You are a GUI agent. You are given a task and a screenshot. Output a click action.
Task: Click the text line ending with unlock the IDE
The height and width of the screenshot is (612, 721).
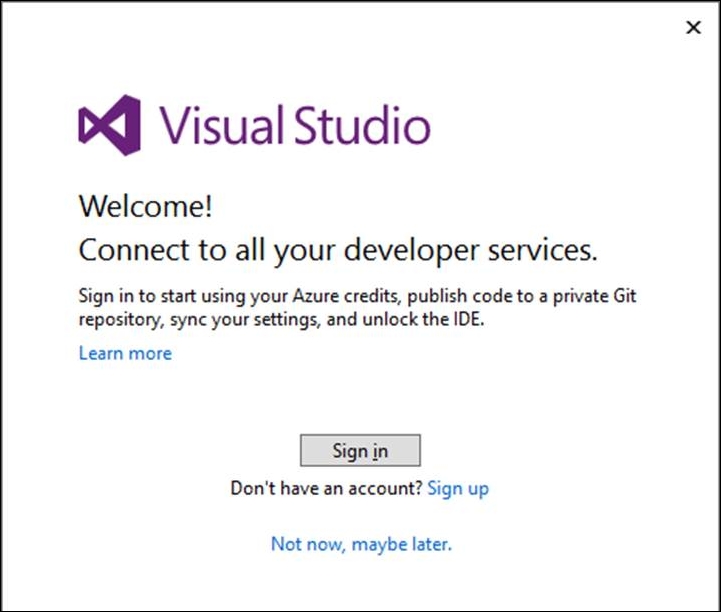(281, 319)
